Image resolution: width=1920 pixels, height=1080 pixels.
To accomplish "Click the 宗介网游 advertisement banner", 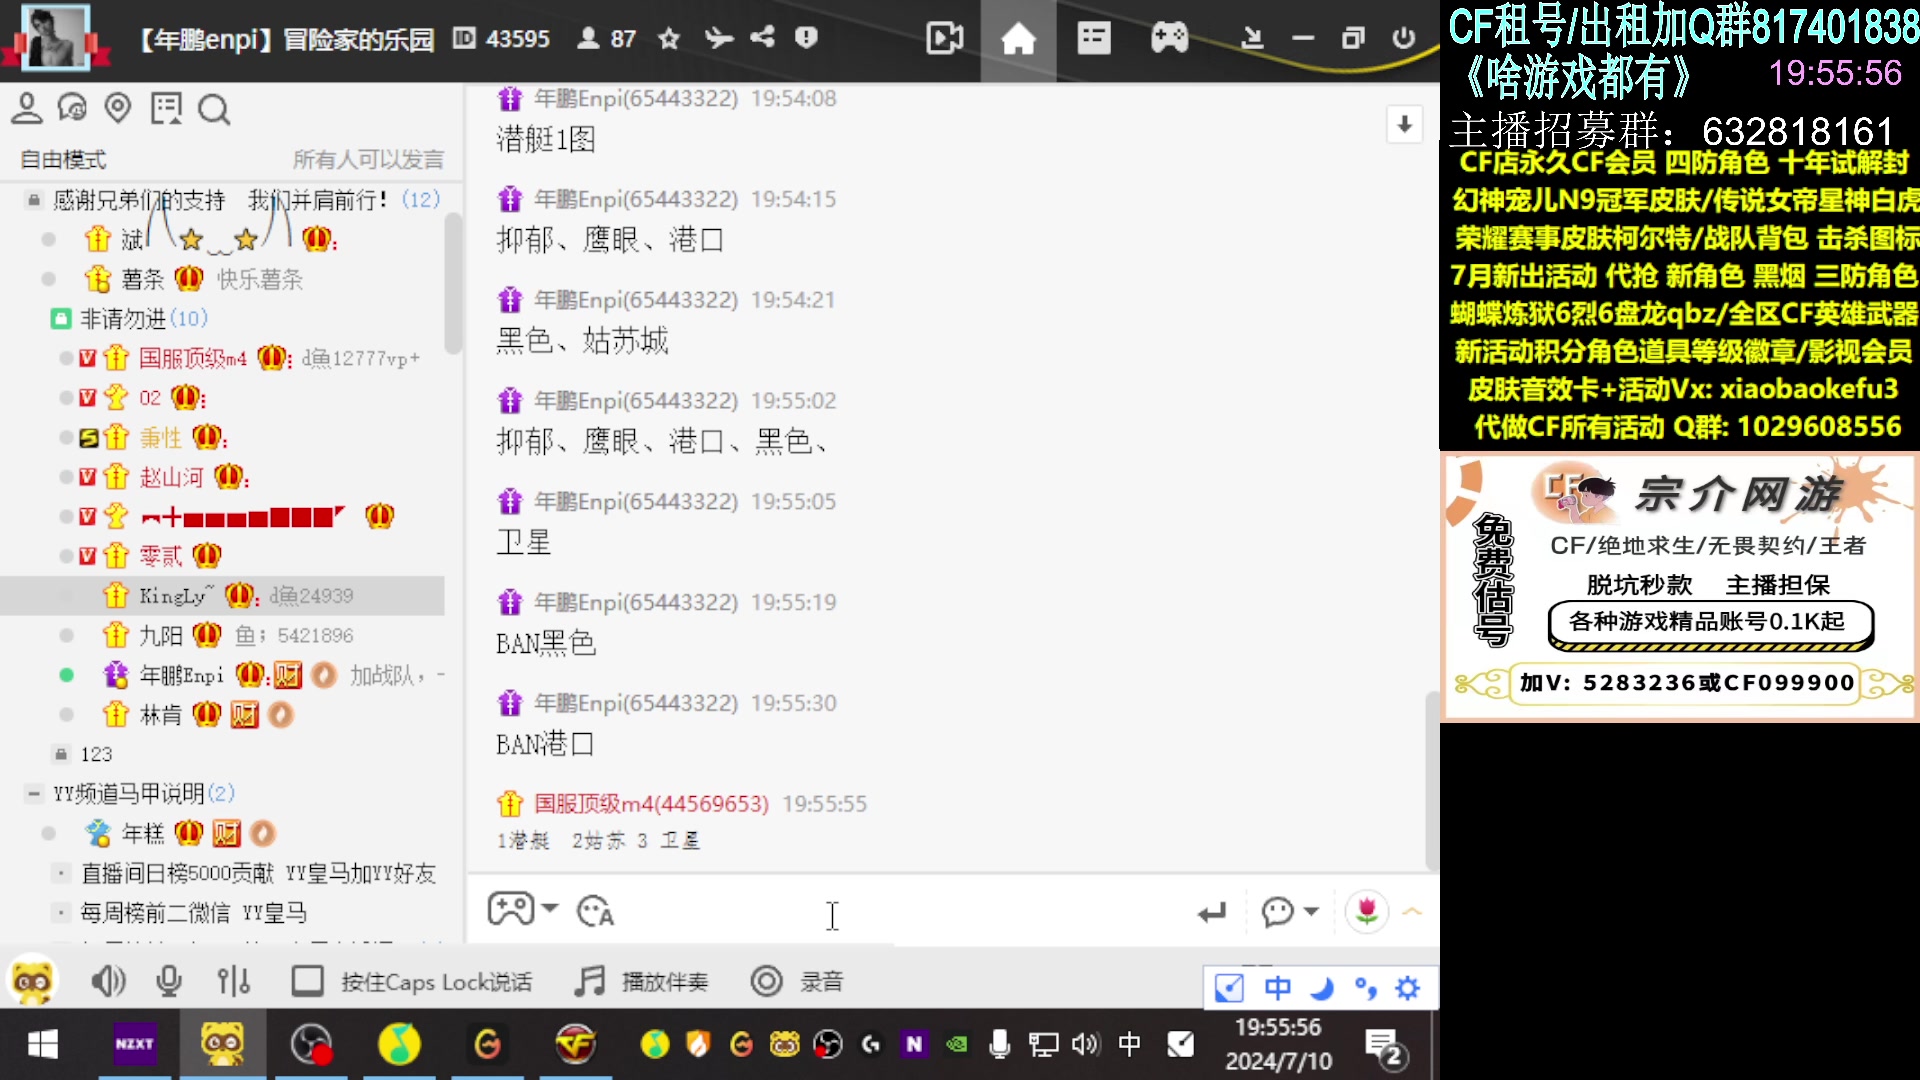I will coord(1679,586).
